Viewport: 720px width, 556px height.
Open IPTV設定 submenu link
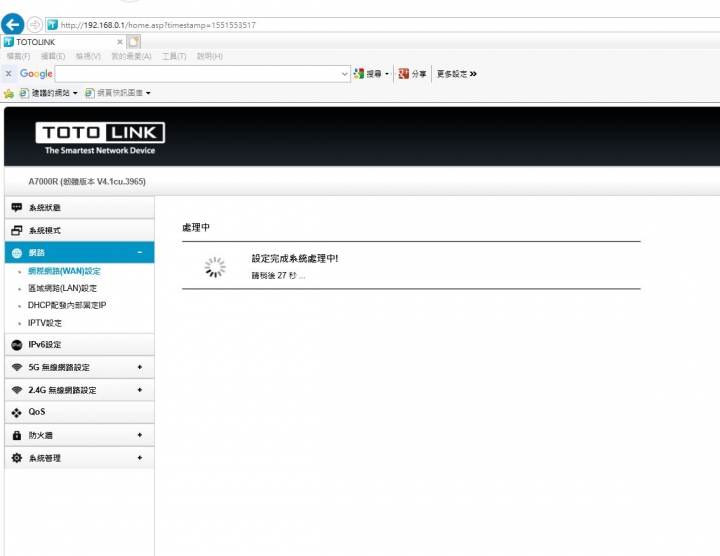click(45, 323)
